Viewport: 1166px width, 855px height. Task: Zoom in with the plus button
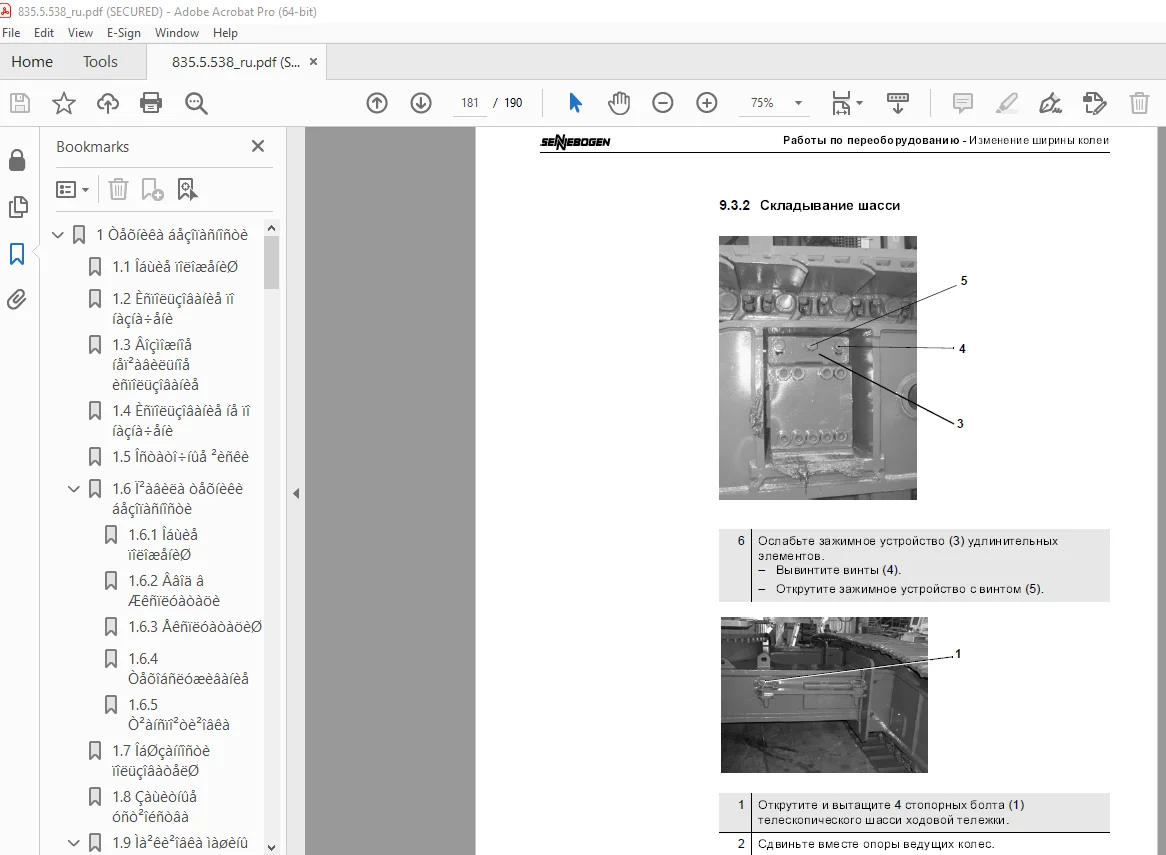click(x=706, y=103)
